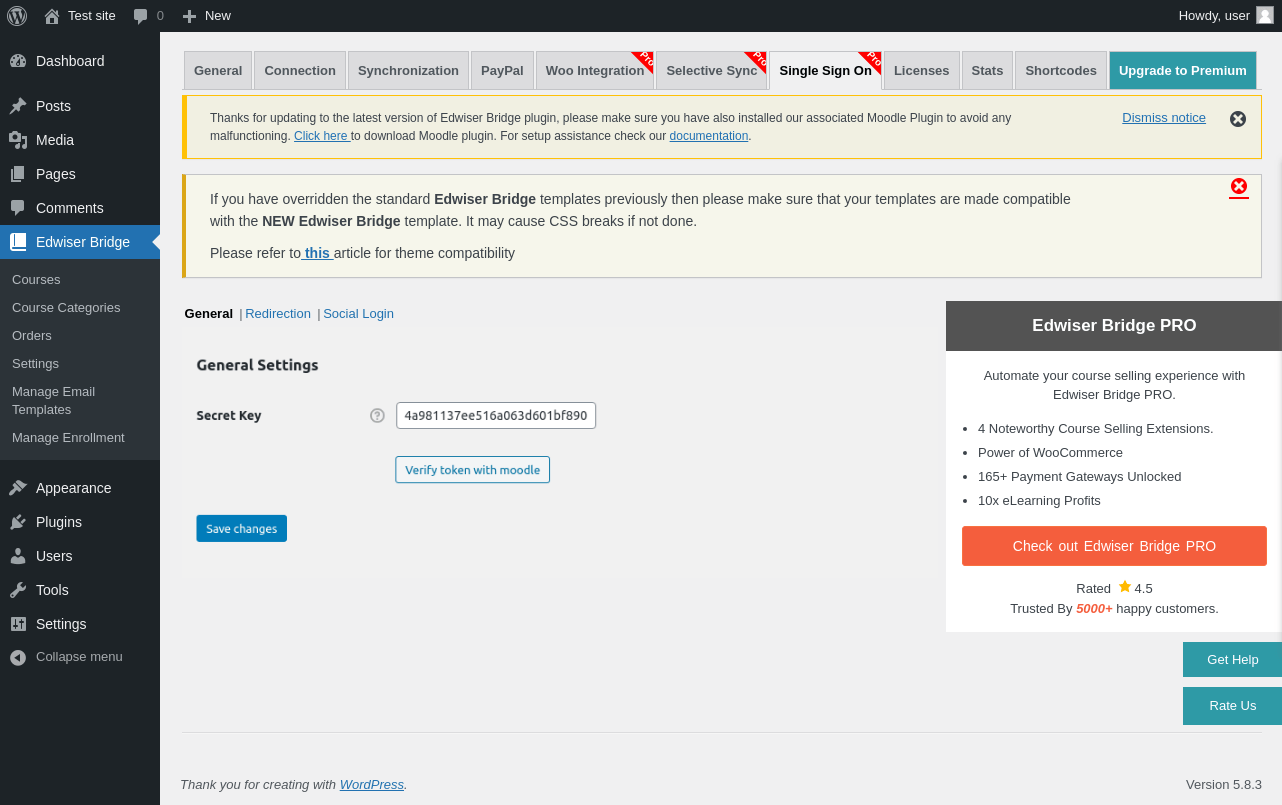Viewport: 1282px width, 805px height.
Task: Go to the Redirection sub-section
Action: pyautogui.click(x=278, y=313)
